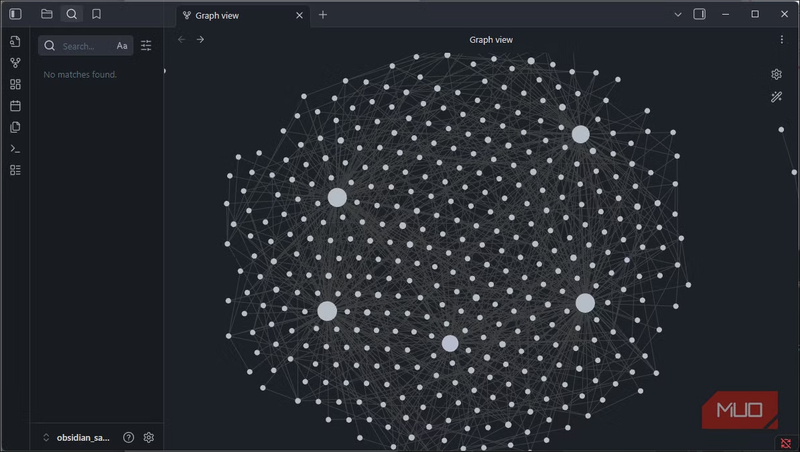Click the templates icon in ribbon

click(x=15, y=127)
